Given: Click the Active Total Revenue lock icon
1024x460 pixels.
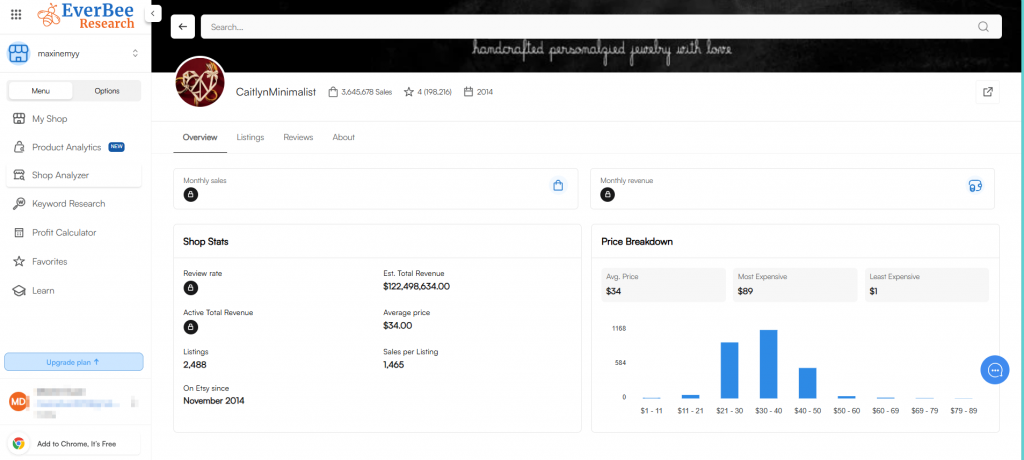Looking at the screenshot, I should pyautogui.click(x=191, y=327).
